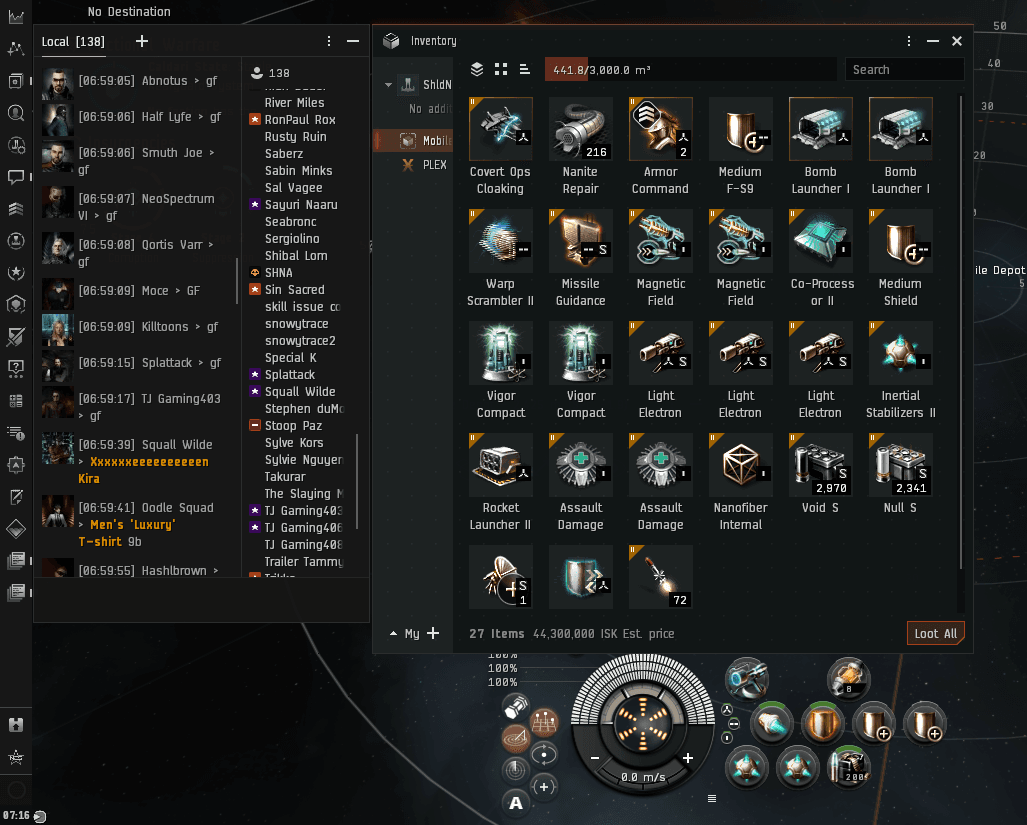Screen dimensions: 1027x825
Task: Open the Local chat window options menu
Action: coord(329,41)
